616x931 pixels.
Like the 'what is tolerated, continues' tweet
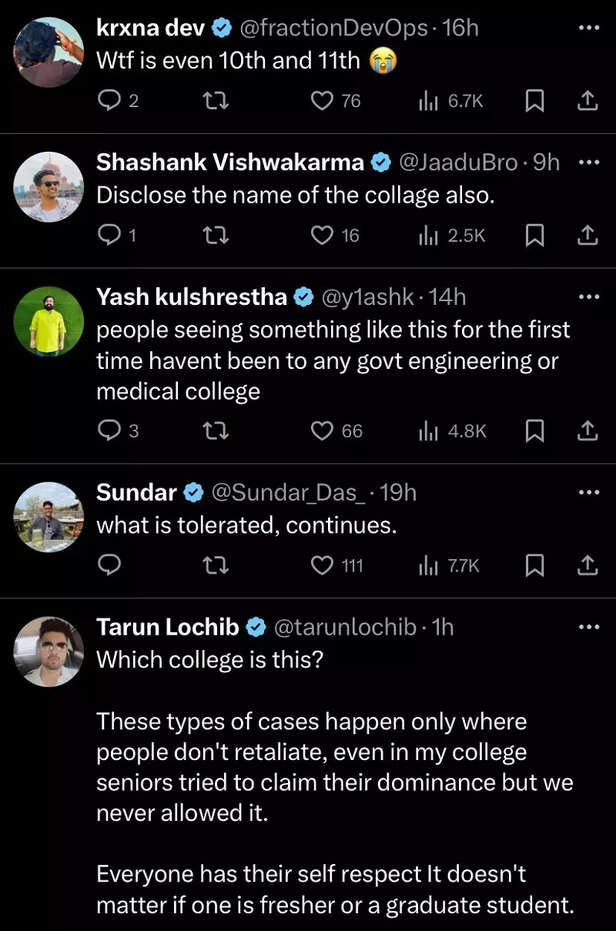pyautogui.click(x=322, y=565)
